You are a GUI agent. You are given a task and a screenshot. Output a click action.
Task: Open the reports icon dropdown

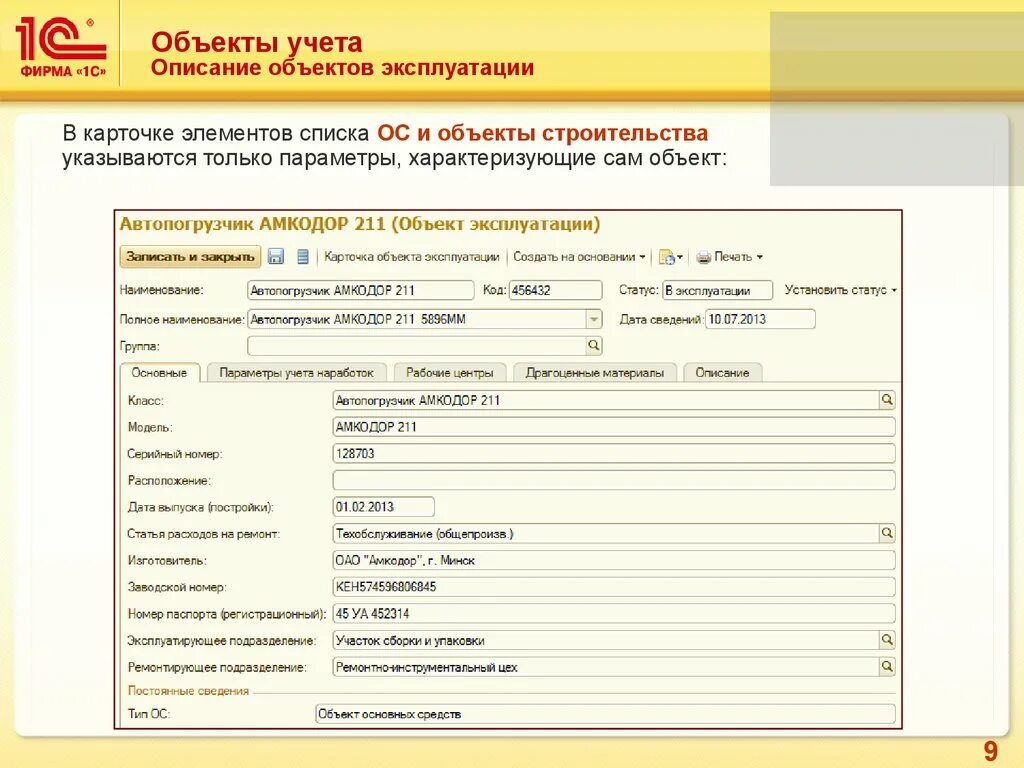(671, 257)
